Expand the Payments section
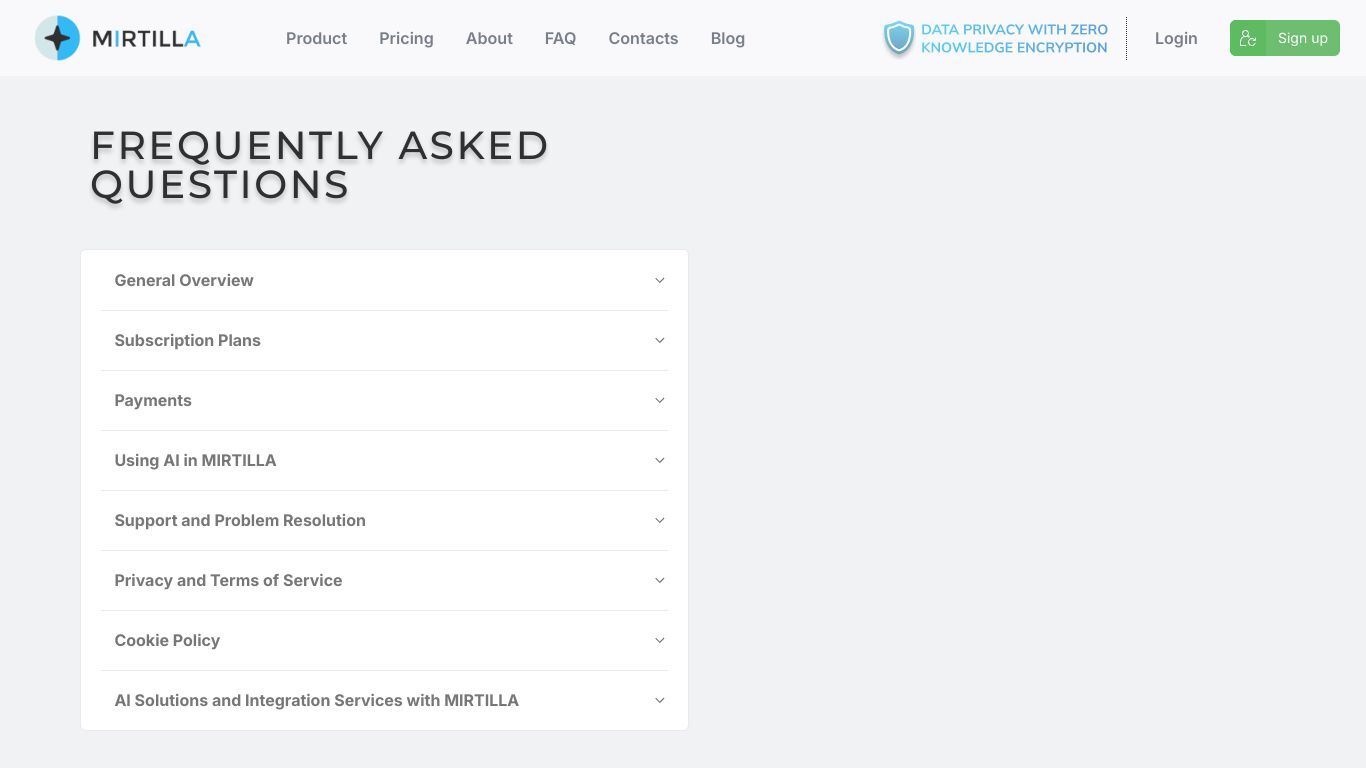 click(384, 400)
